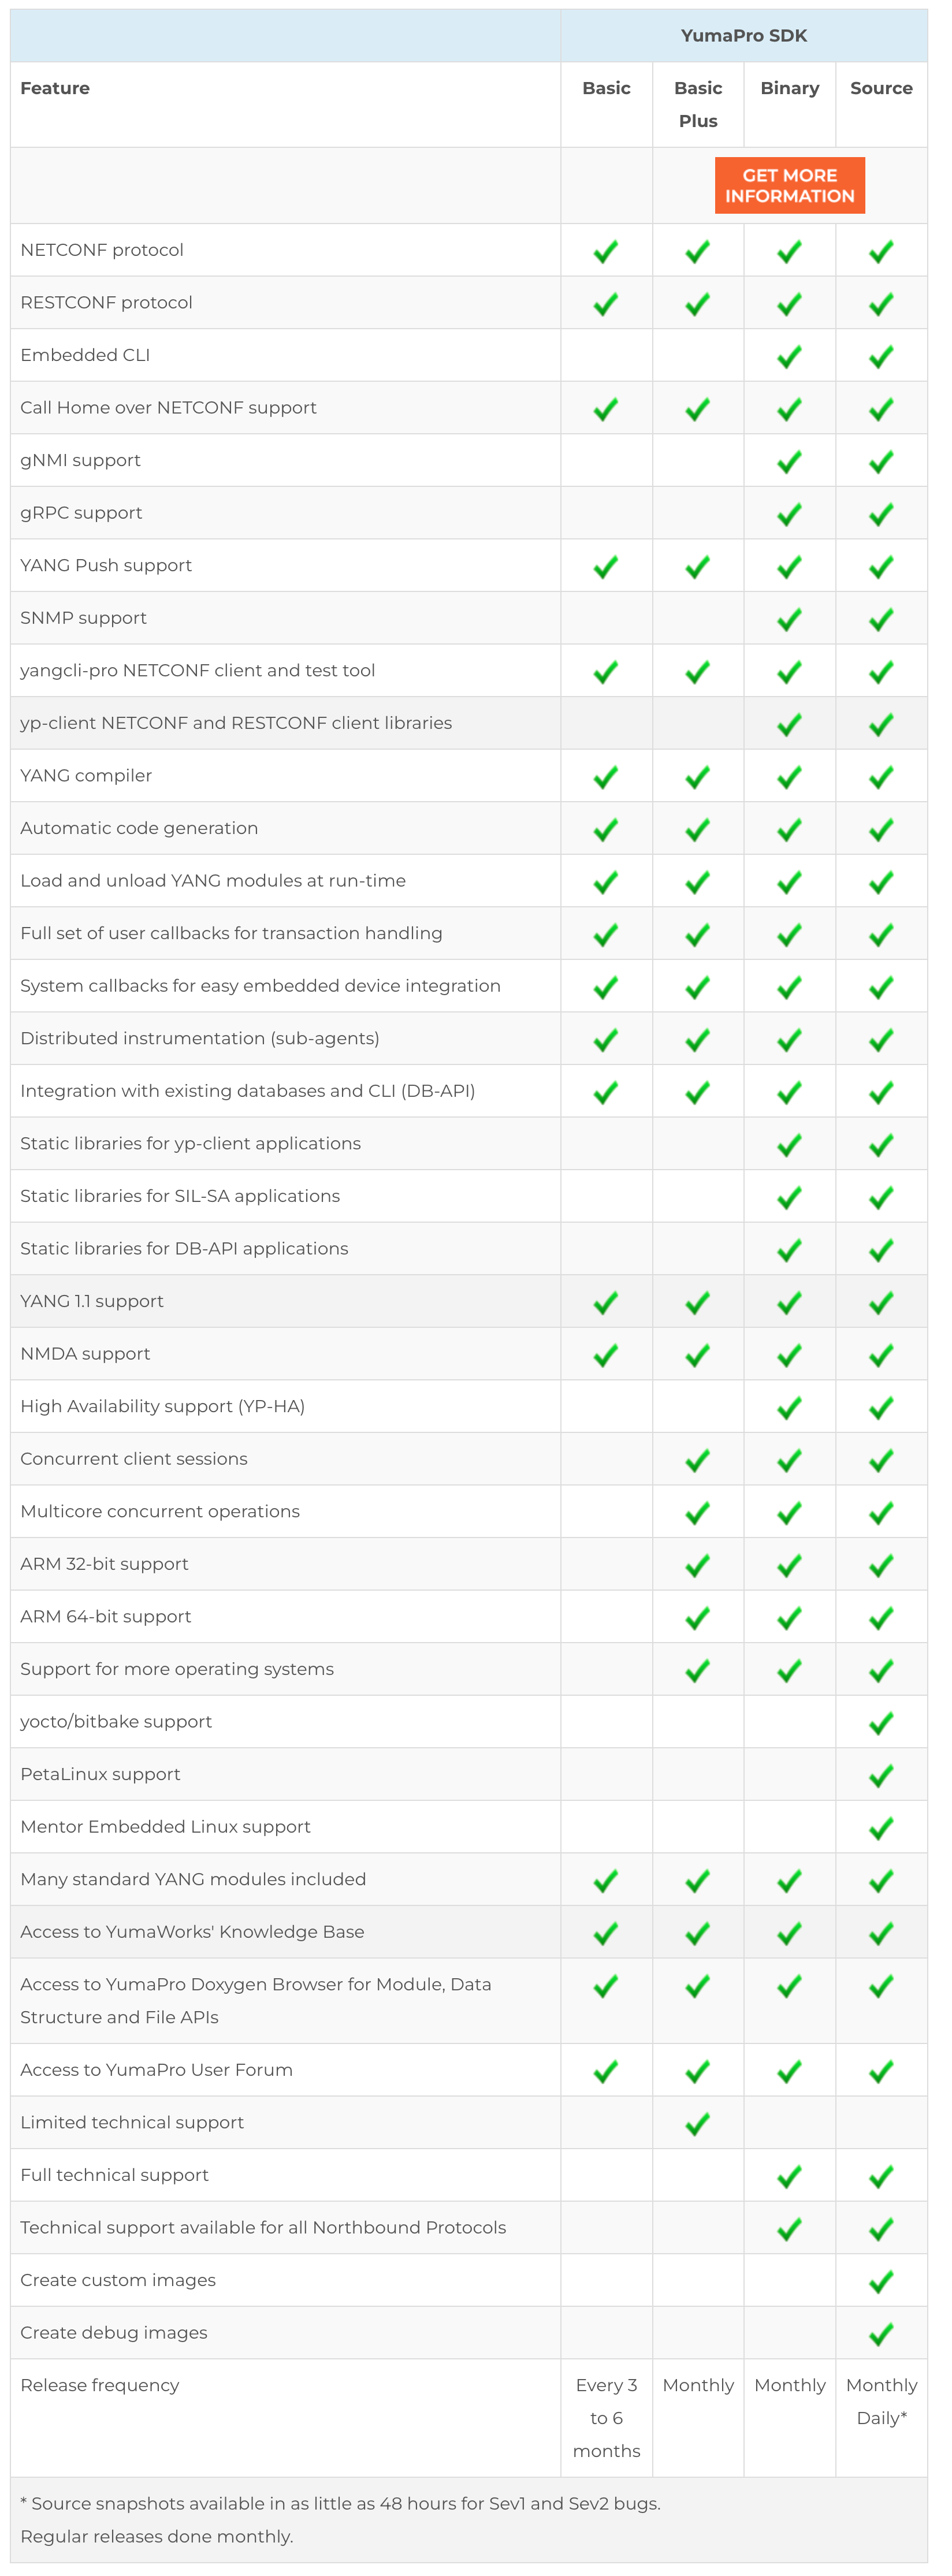This screenshot has height=2576, width=952.
Task: Select the gNMI support checkmark under Binary
Action: tap(789, 461)
